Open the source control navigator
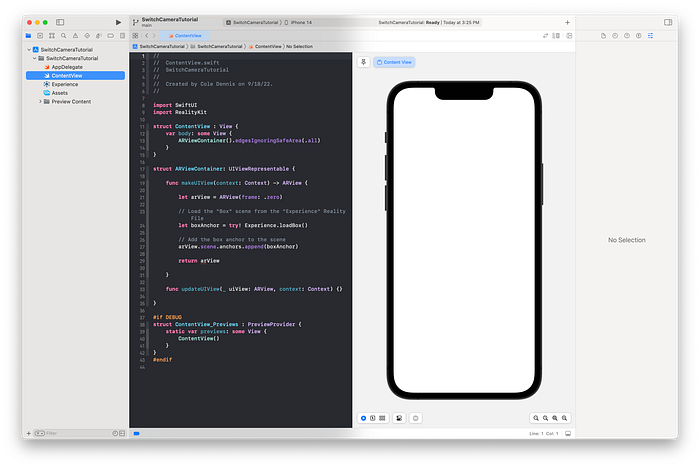This screenshot has width=700, height=468. tap(40, 36)
